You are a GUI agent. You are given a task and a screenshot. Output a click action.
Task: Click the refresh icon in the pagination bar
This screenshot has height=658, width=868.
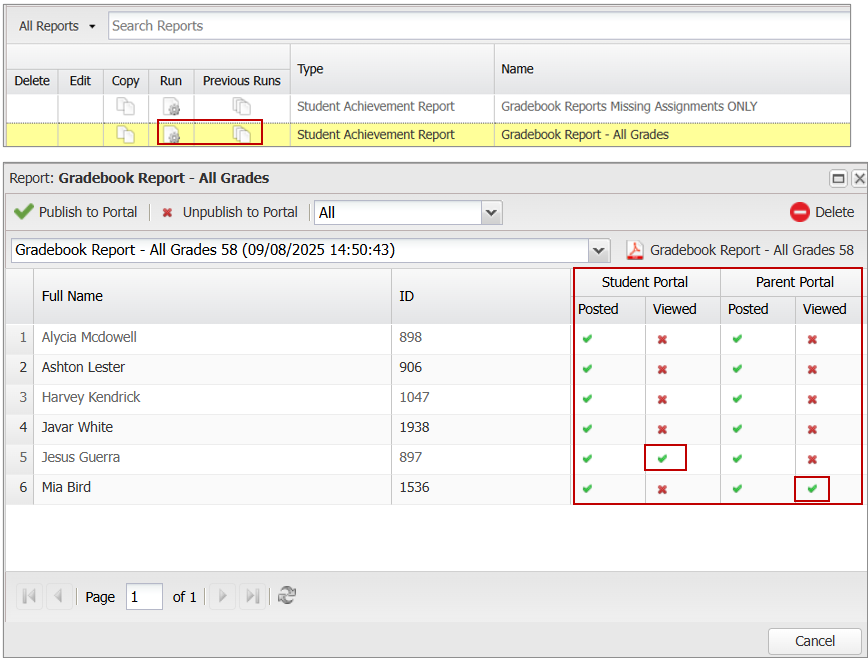pos(287,596)
